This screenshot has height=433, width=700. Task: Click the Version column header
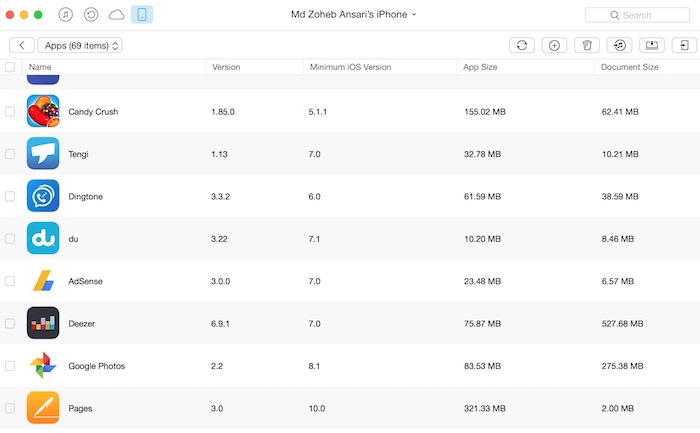point(227,67)
